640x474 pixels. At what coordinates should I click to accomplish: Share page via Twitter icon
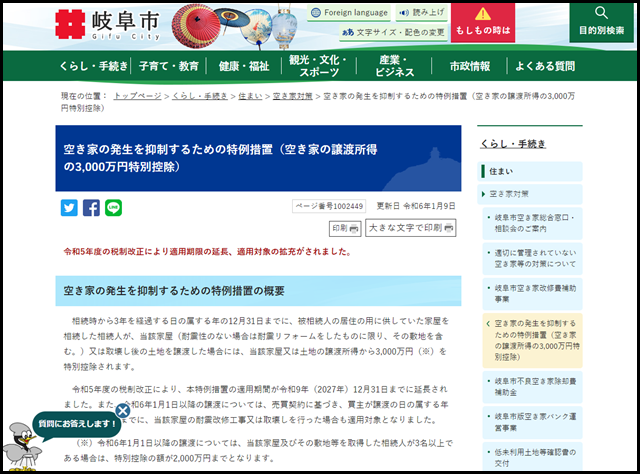(69, 208)
